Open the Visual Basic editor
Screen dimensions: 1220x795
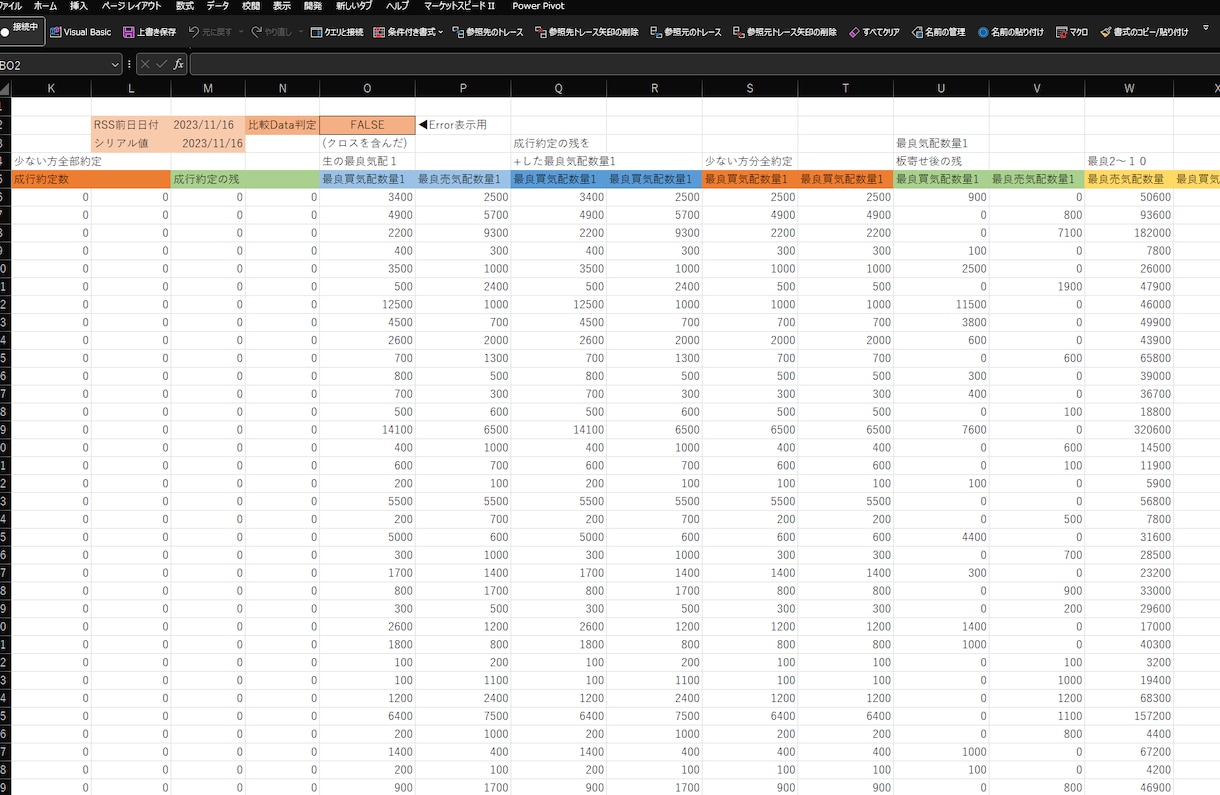[80, 32]
